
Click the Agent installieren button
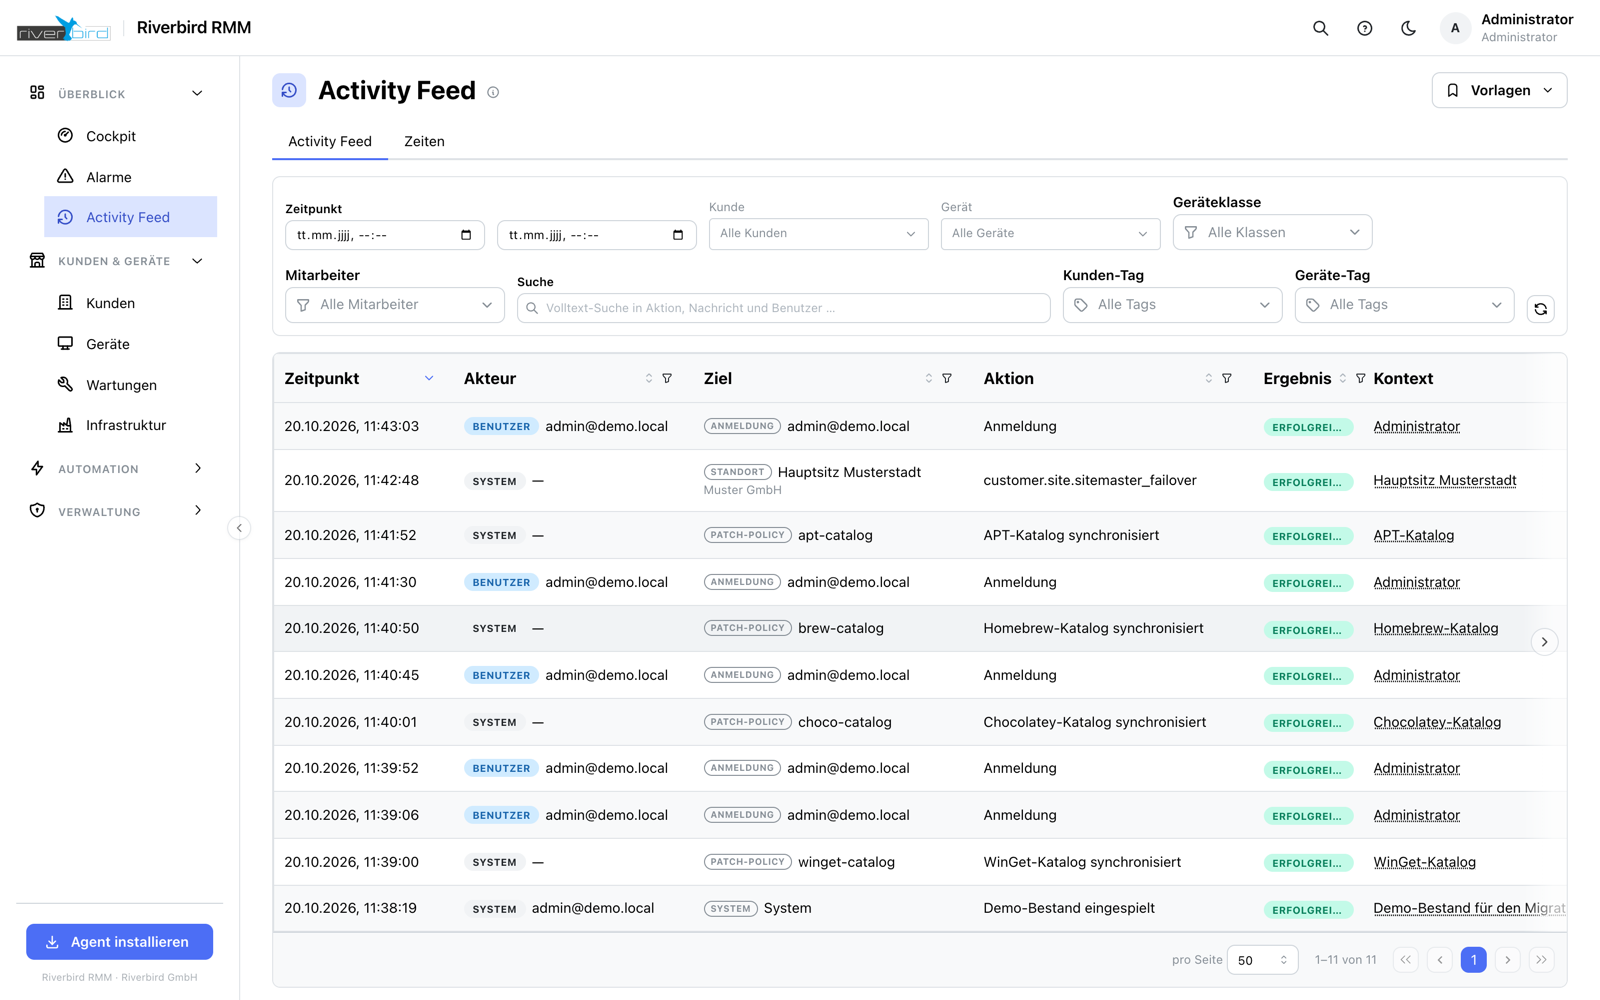click(120, 942)
